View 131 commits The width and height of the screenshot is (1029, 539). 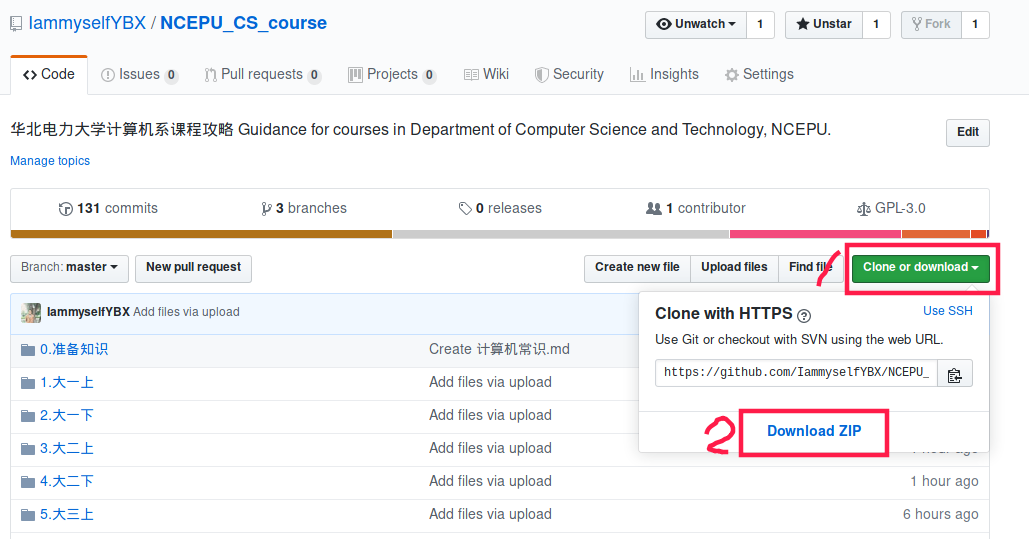coord(108,209)
